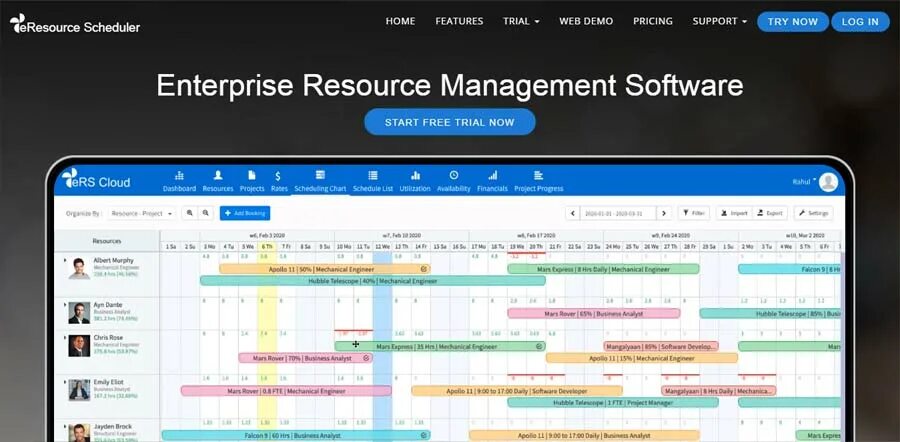Click the Rahul profile avatar
Image resolution: width=900 pixels, height=442 pixels.
point(828,182)
